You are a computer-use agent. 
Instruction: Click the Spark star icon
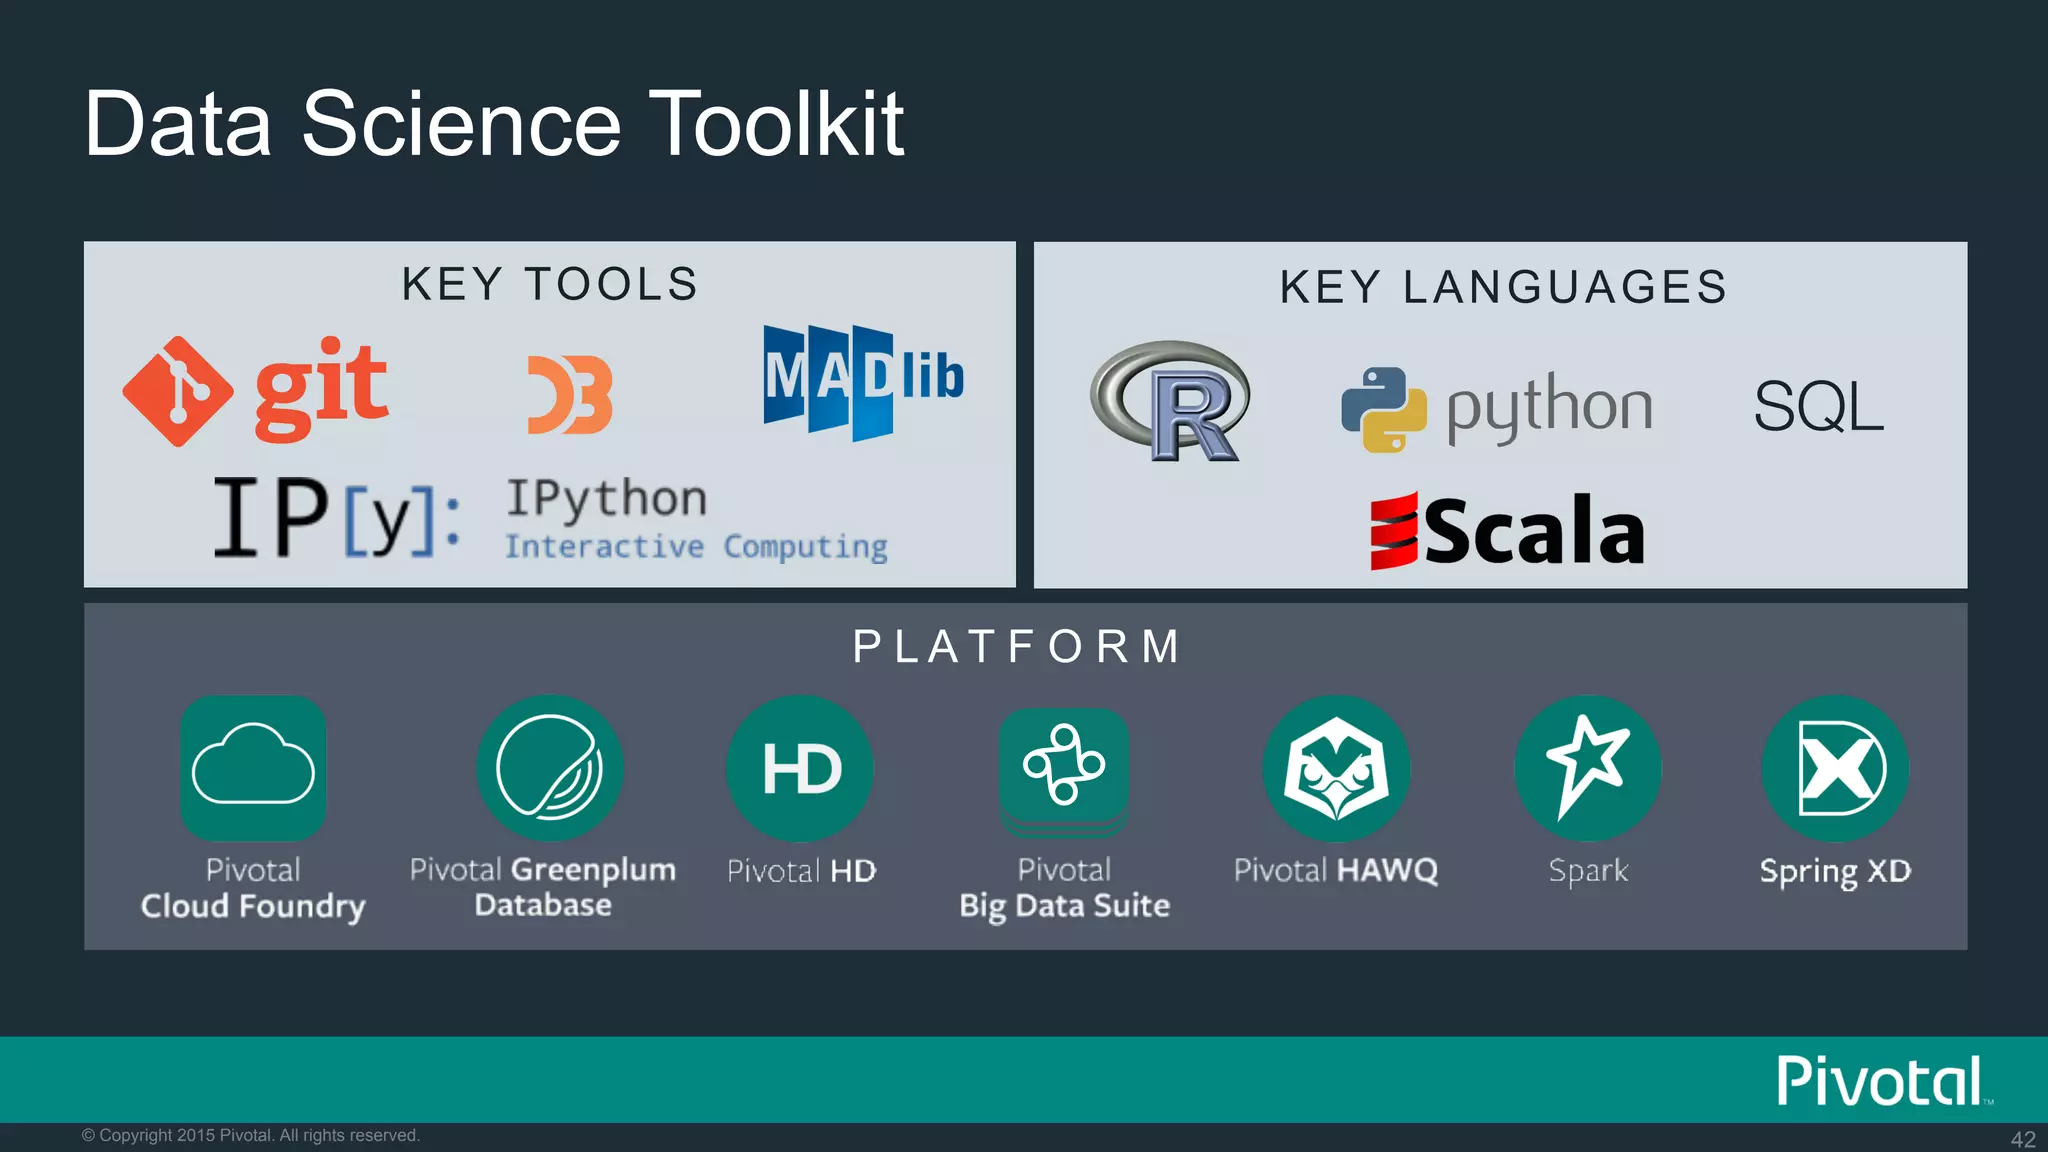coord(1588,768)
